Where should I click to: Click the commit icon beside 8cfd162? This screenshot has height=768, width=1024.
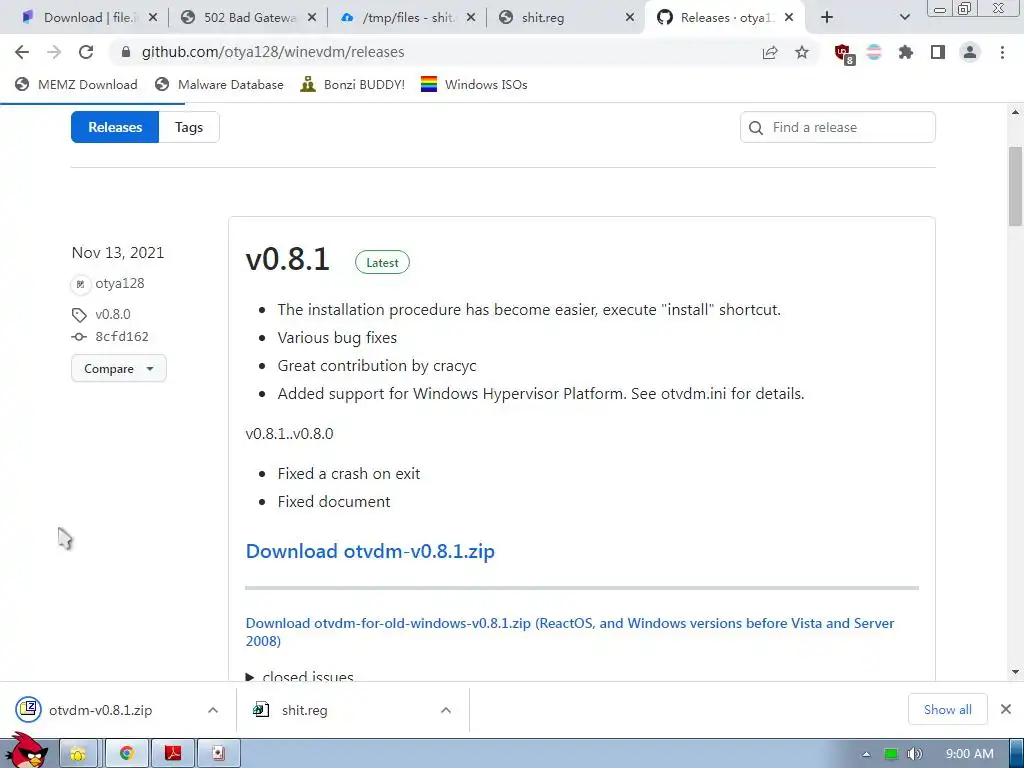(79, 337)
